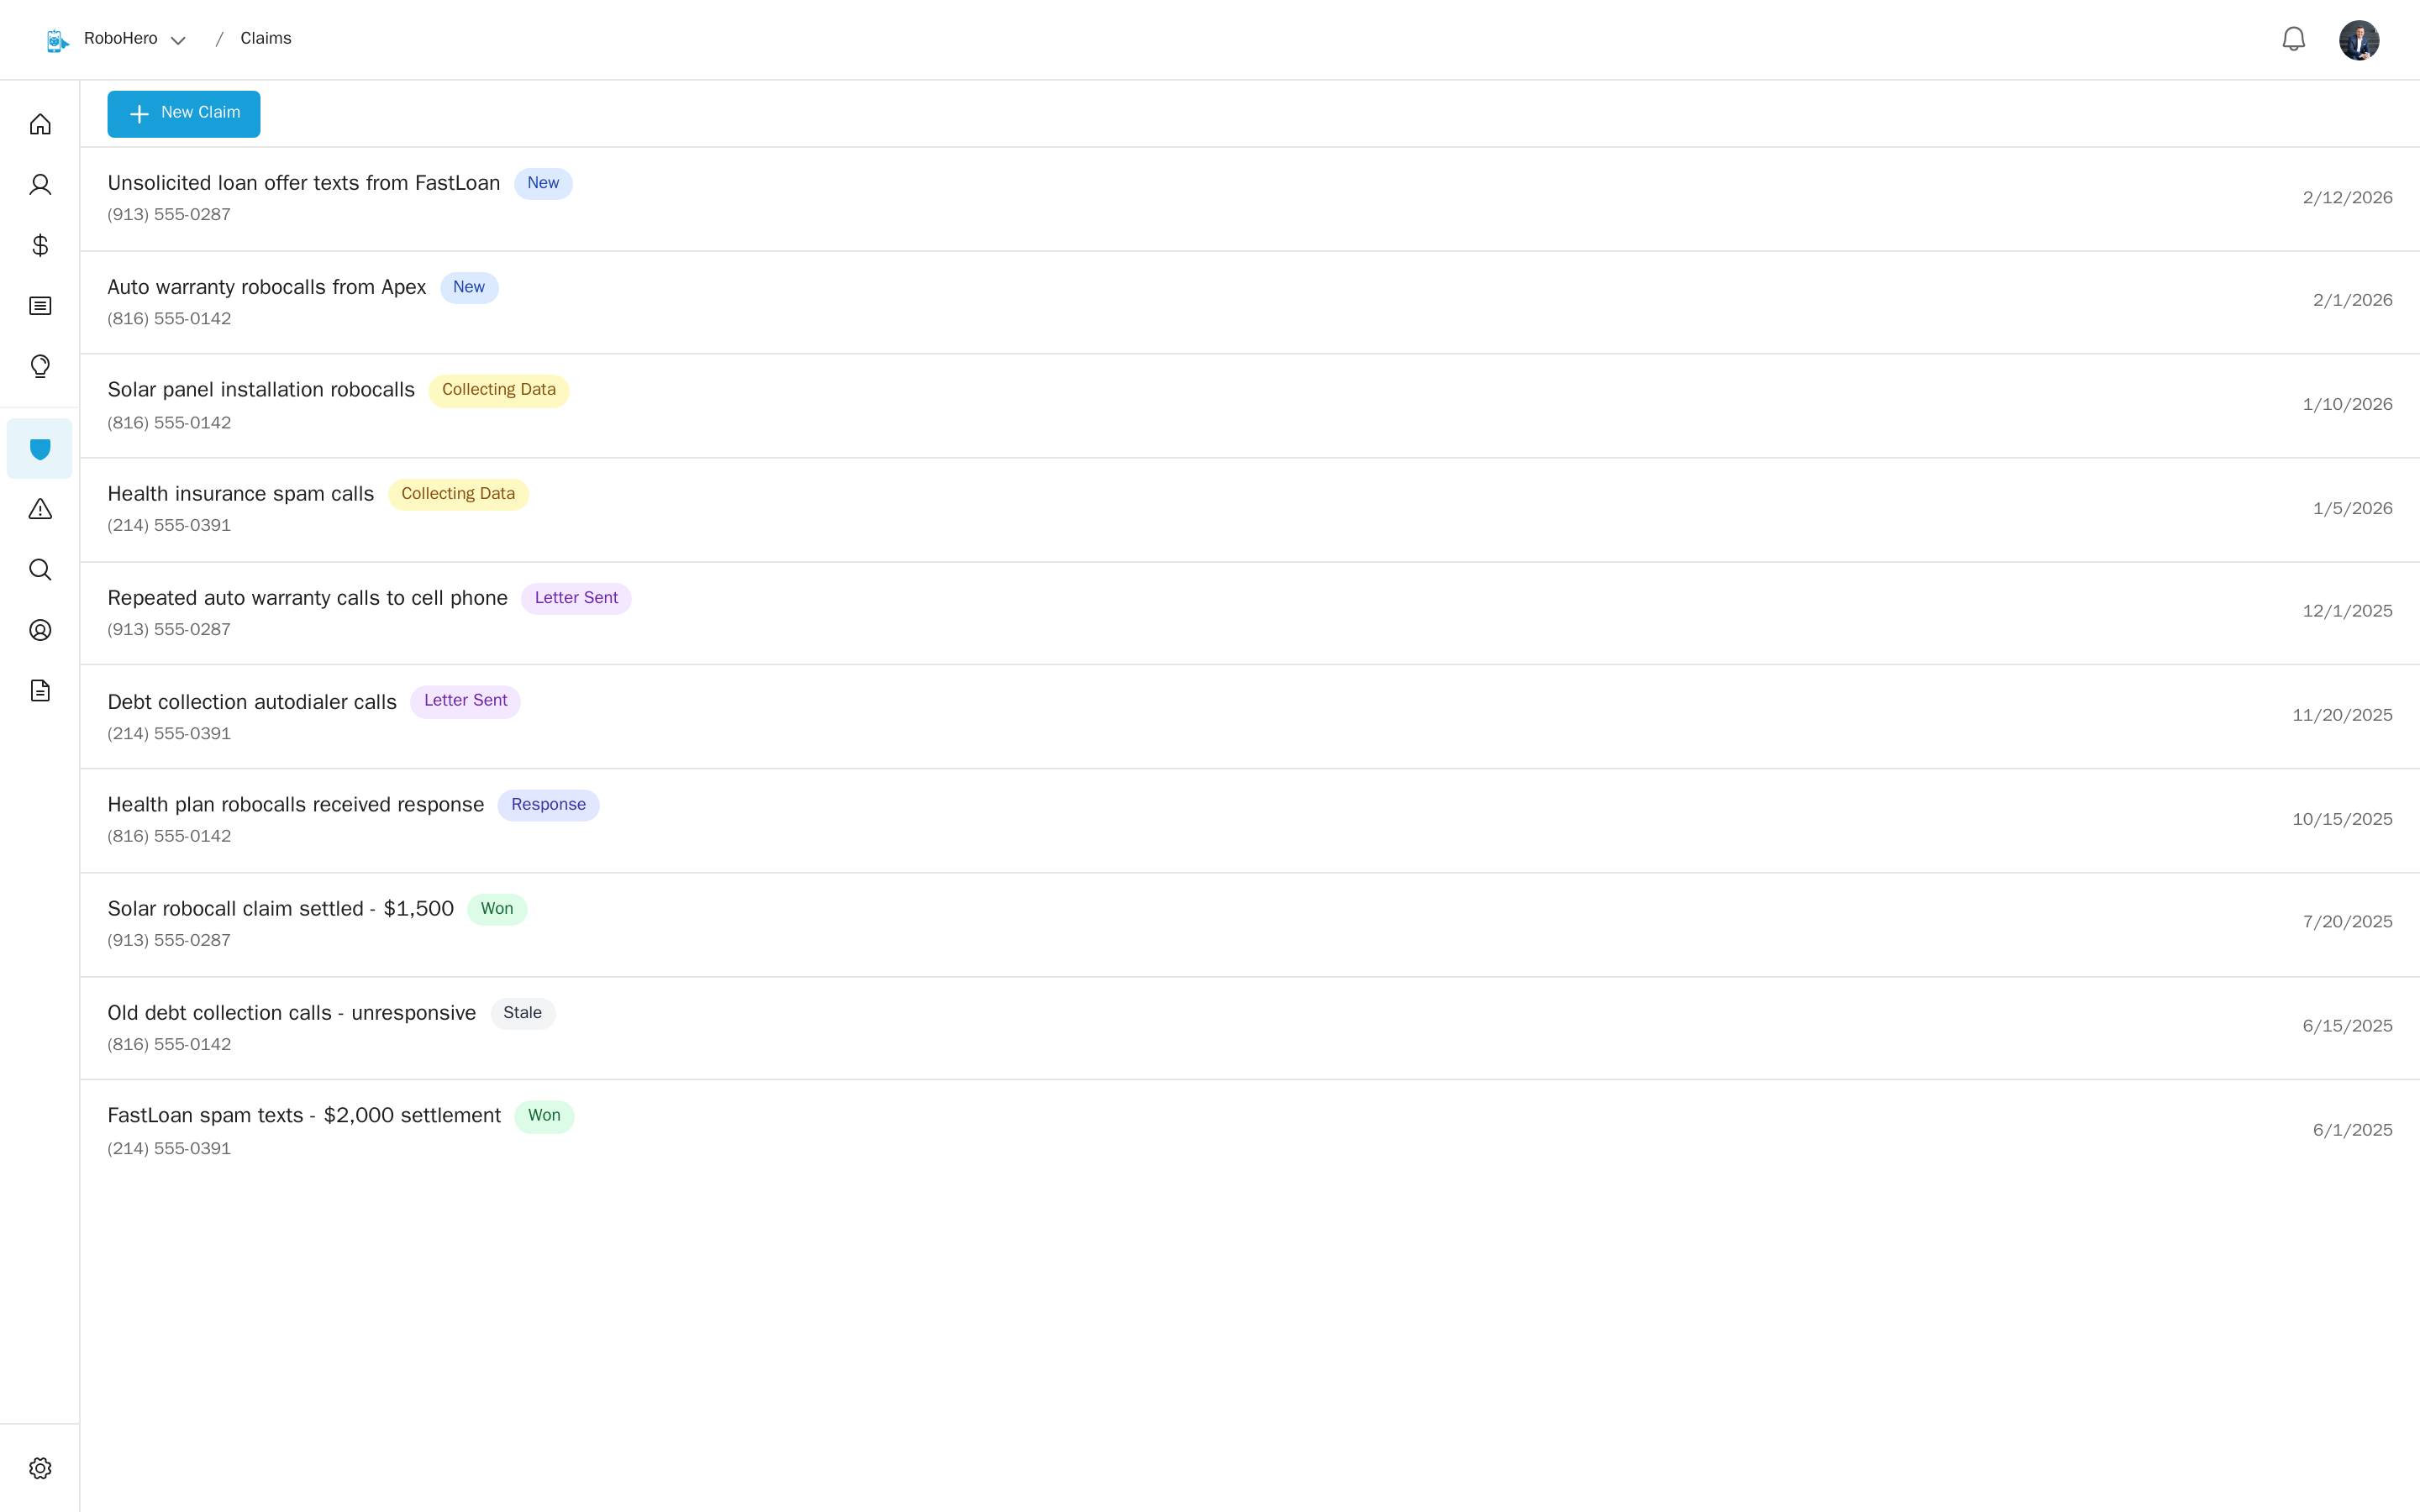
Task: Open the dollar sign billing icon
Action: pyautogui.click(x=40, y=245)
